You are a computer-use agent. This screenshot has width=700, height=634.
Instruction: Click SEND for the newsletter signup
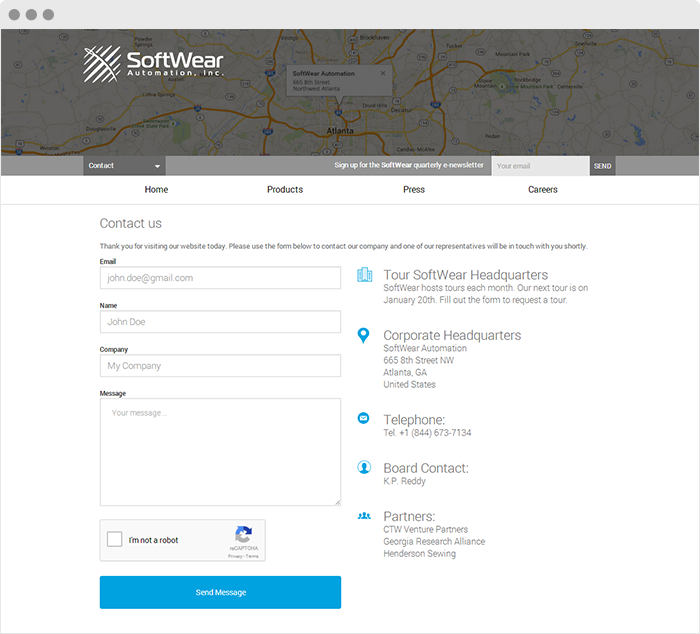602,166
